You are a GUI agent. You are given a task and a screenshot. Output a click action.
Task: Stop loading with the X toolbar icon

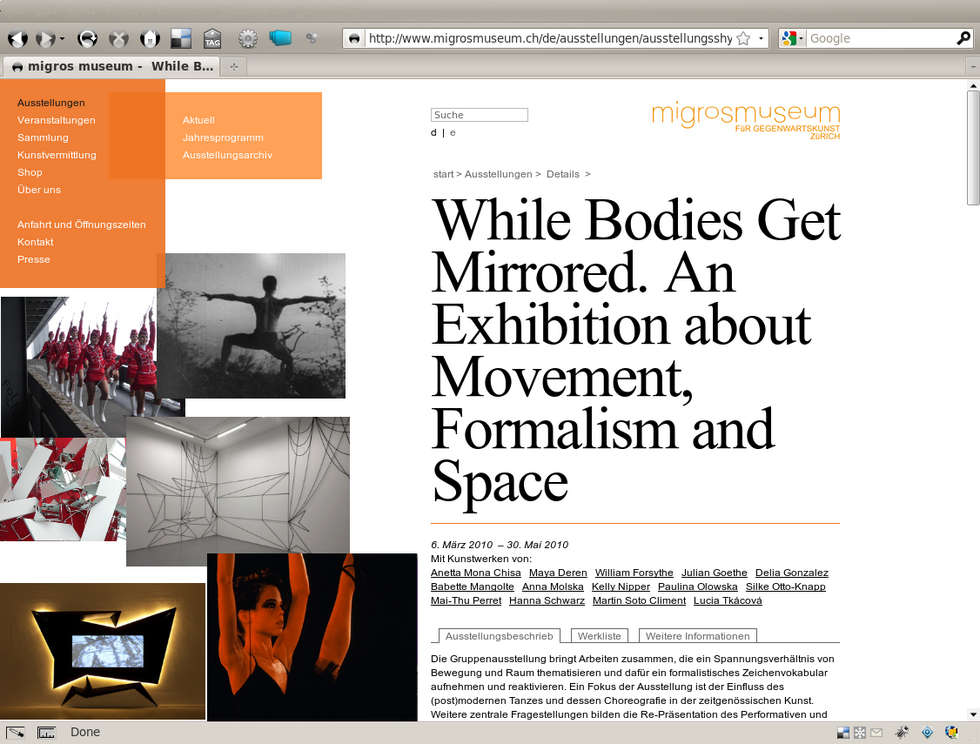(x=118, y=39)
